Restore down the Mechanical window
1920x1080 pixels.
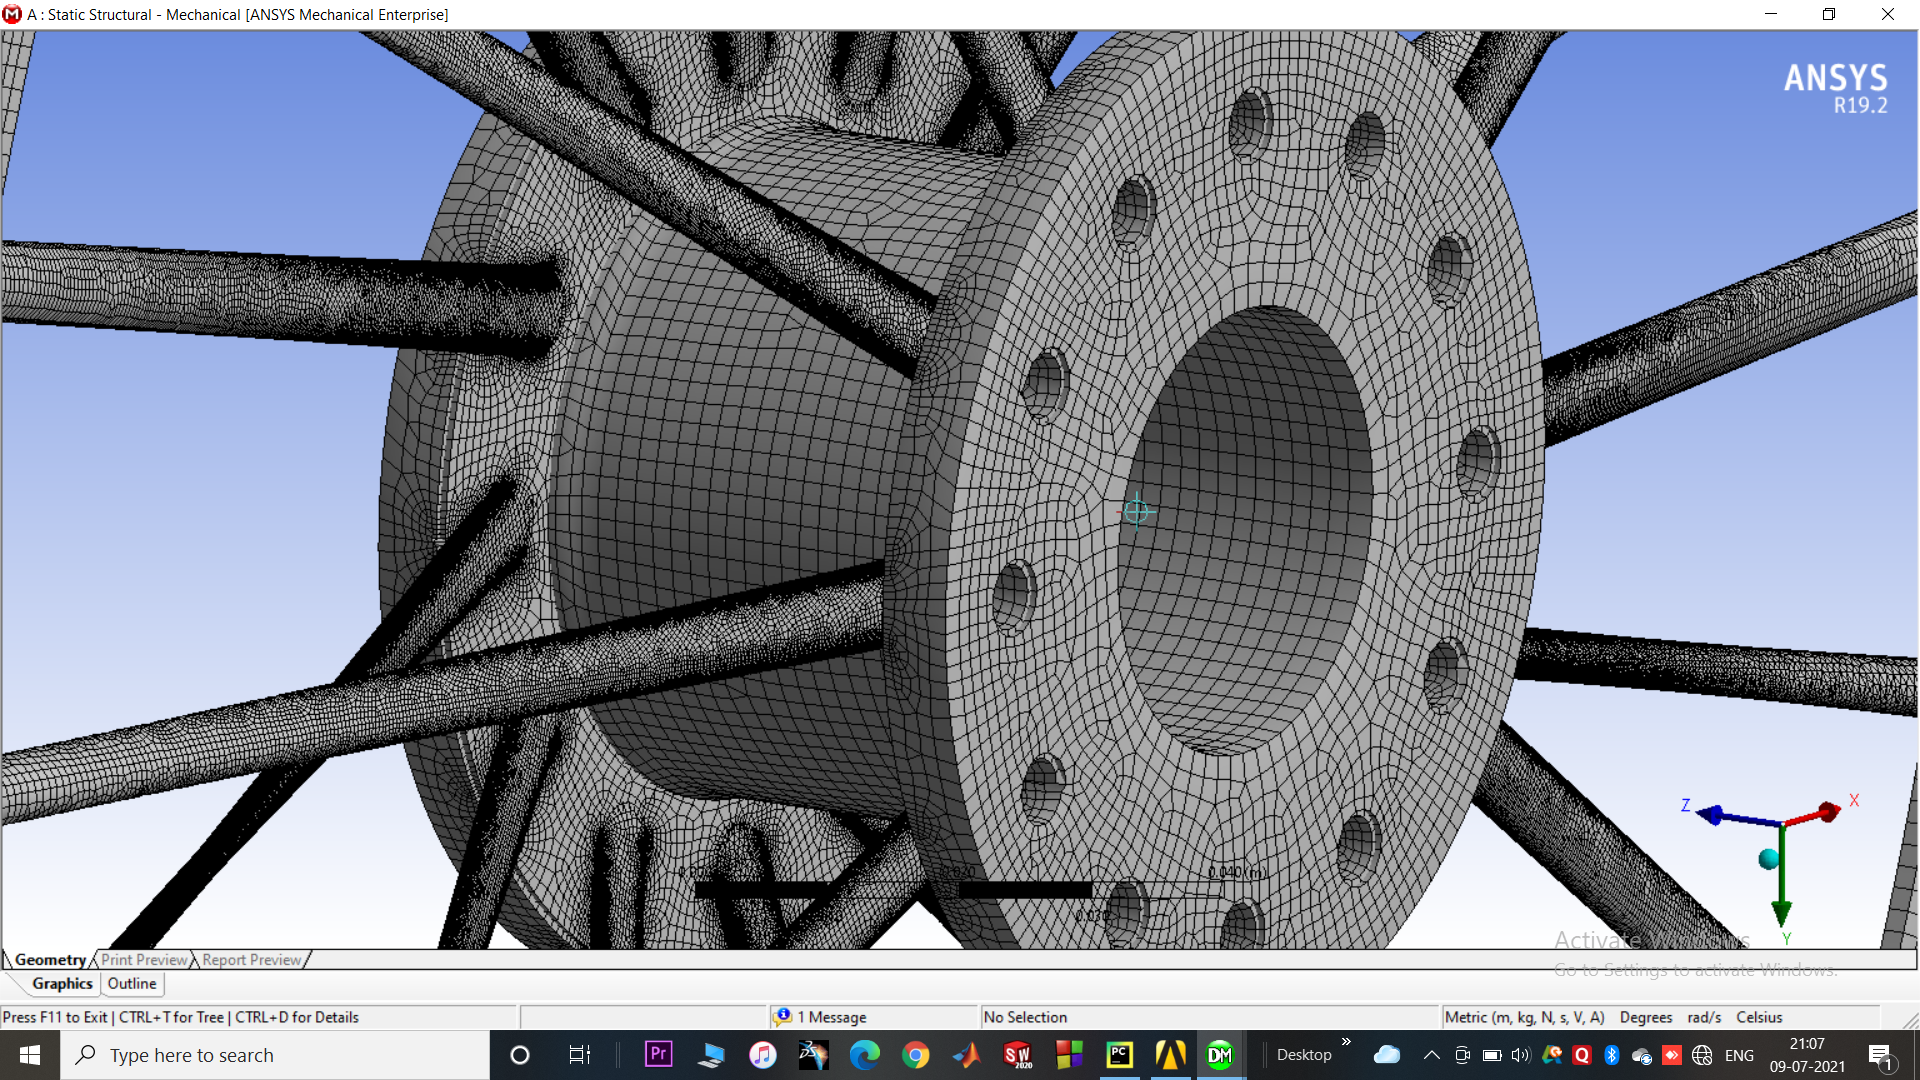pos(1828,14)
